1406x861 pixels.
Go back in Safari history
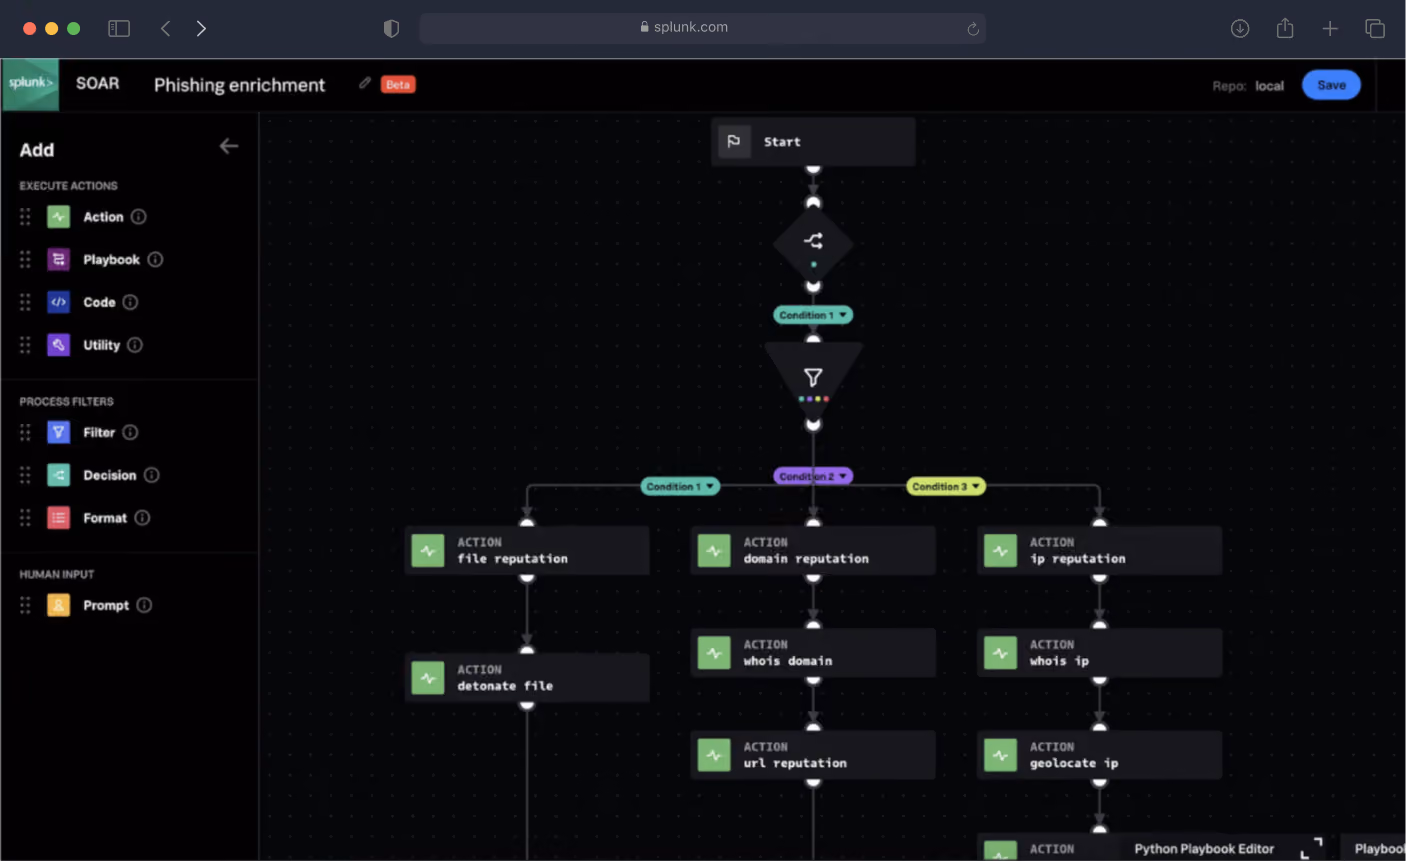(166, 29)
